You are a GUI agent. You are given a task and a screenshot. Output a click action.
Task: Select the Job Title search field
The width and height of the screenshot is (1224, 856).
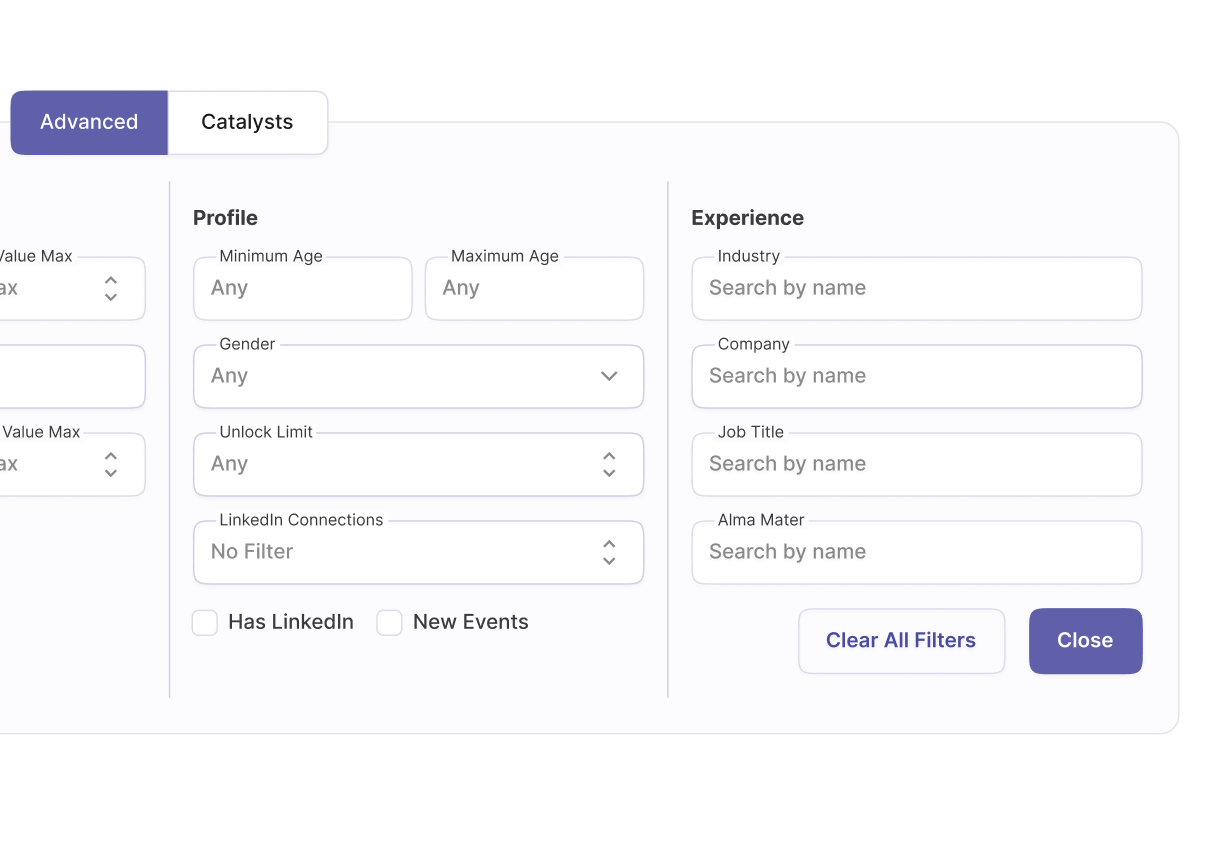(916, 465)
